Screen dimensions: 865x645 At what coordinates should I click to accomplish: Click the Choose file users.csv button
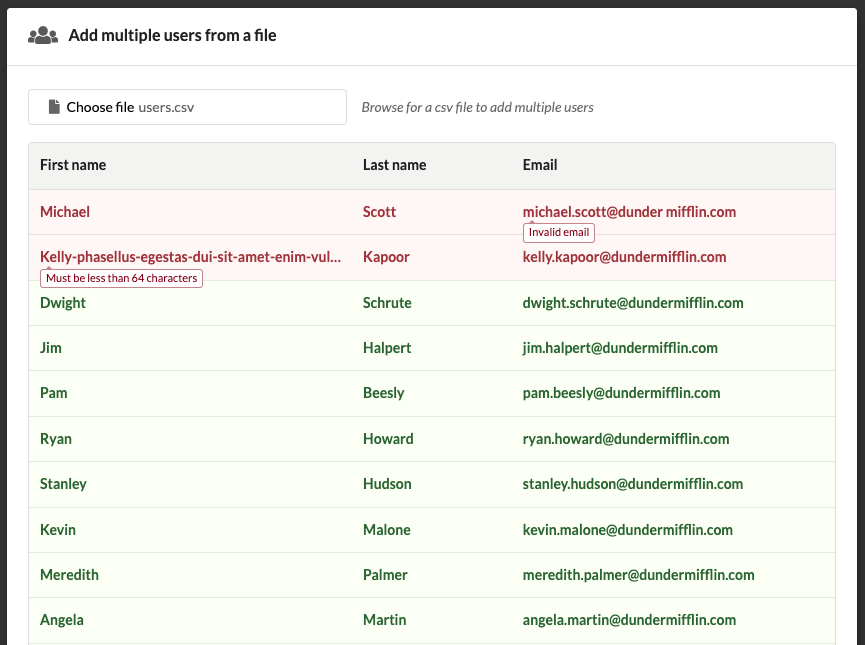[187, 107]
